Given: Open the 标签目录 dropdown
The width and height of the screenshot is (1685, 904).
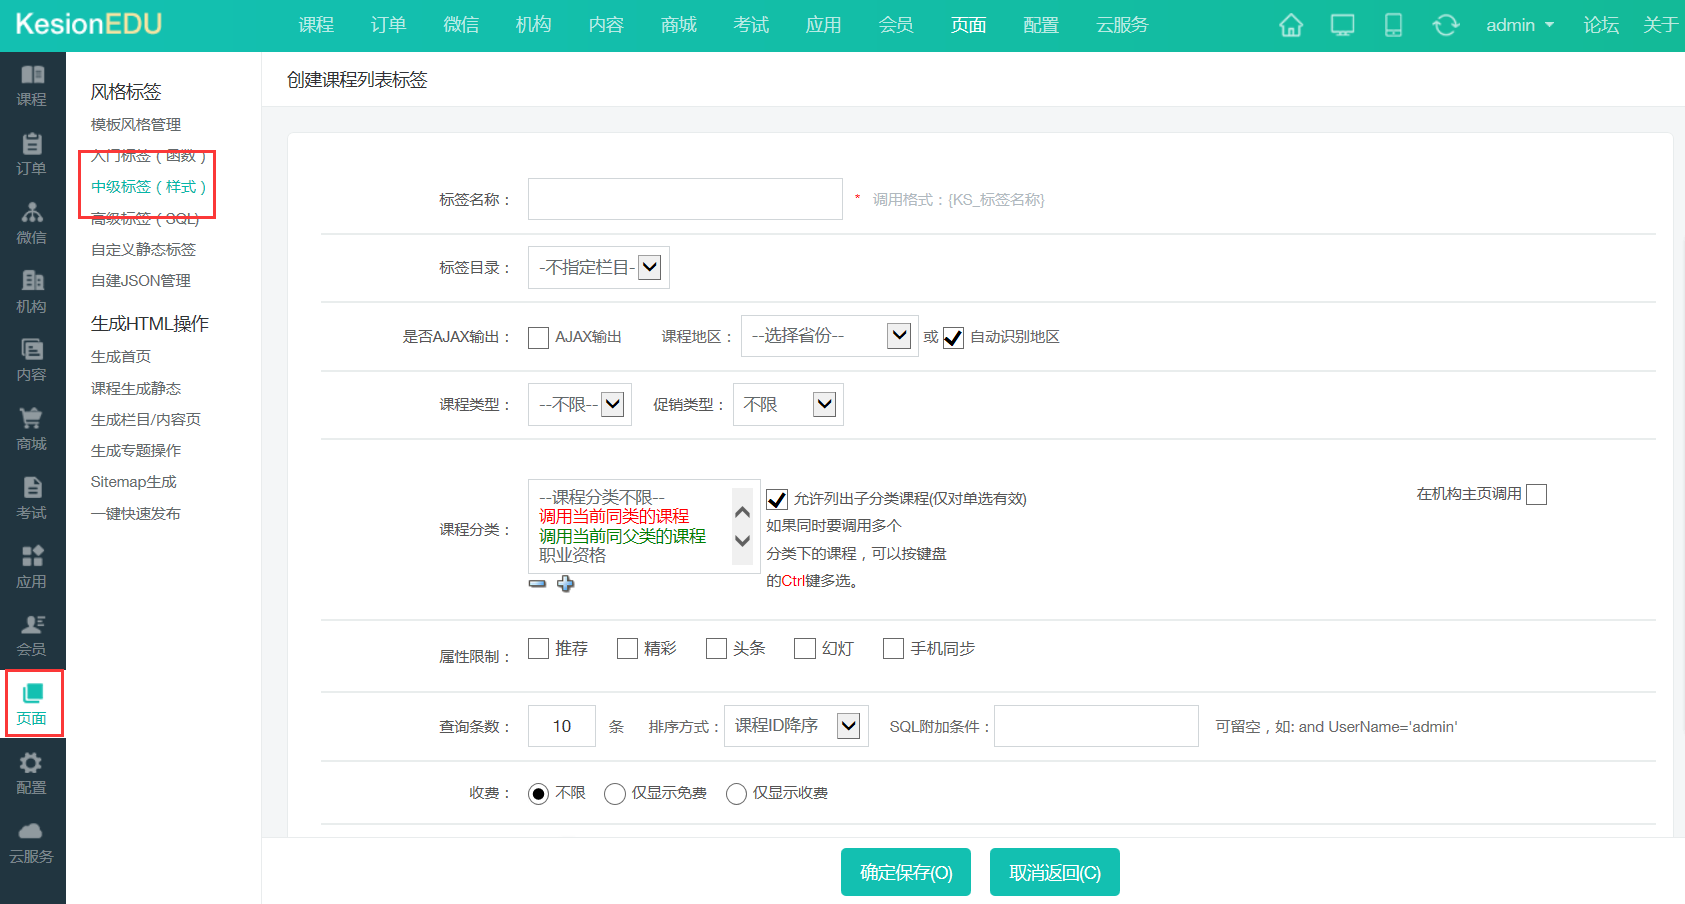Looking at the screenshot, I should coord(599,267).
